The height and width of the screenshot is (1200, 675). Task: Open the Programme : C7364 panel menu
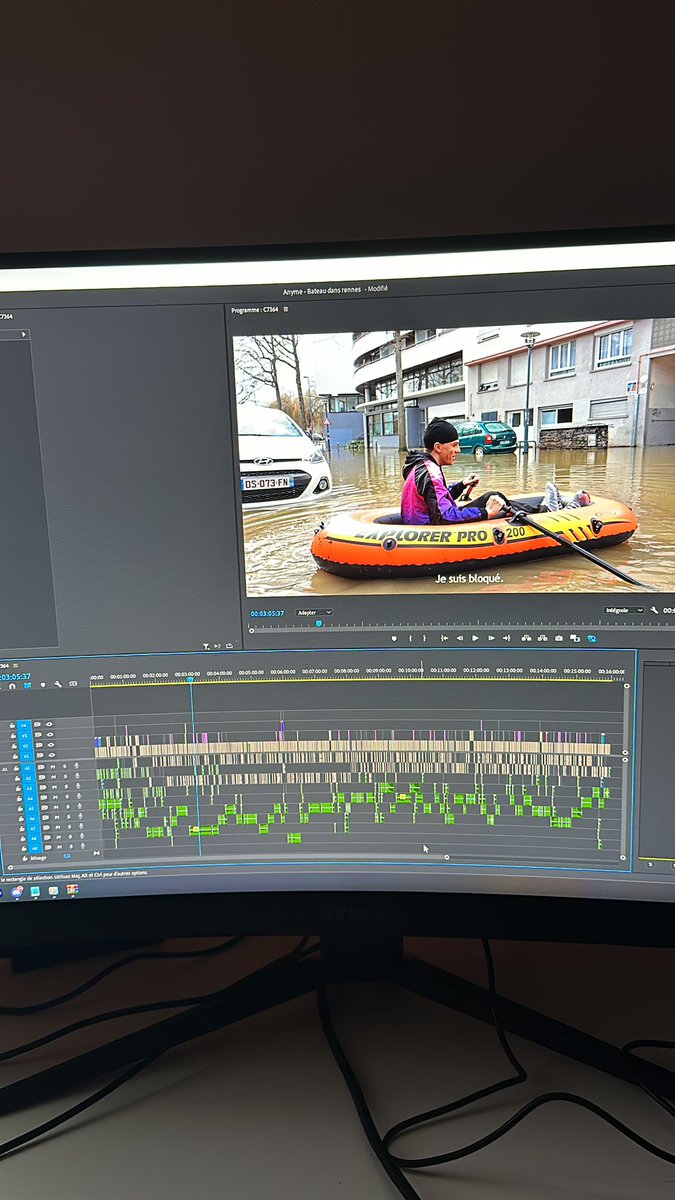coord(285,310)
